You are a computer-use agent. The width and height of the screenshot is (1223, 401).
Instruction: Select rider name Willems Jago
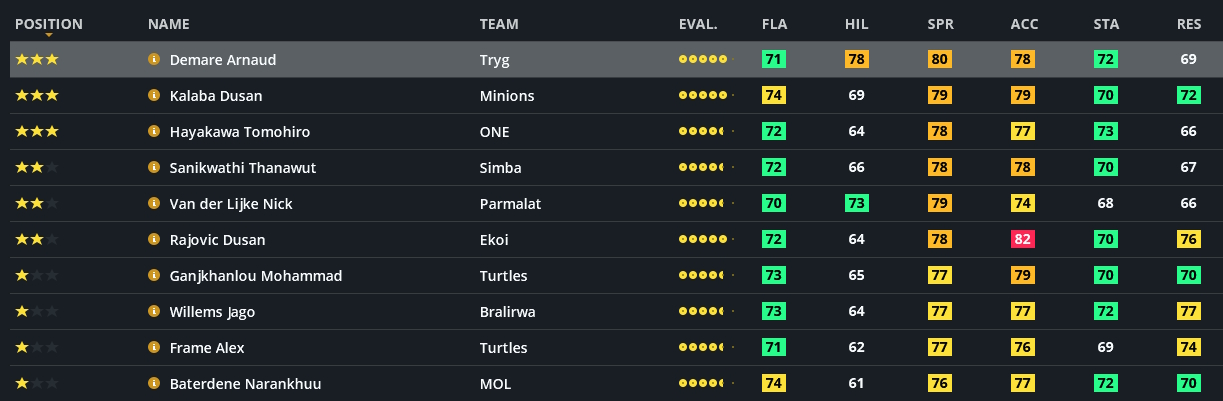pos(212,312)
